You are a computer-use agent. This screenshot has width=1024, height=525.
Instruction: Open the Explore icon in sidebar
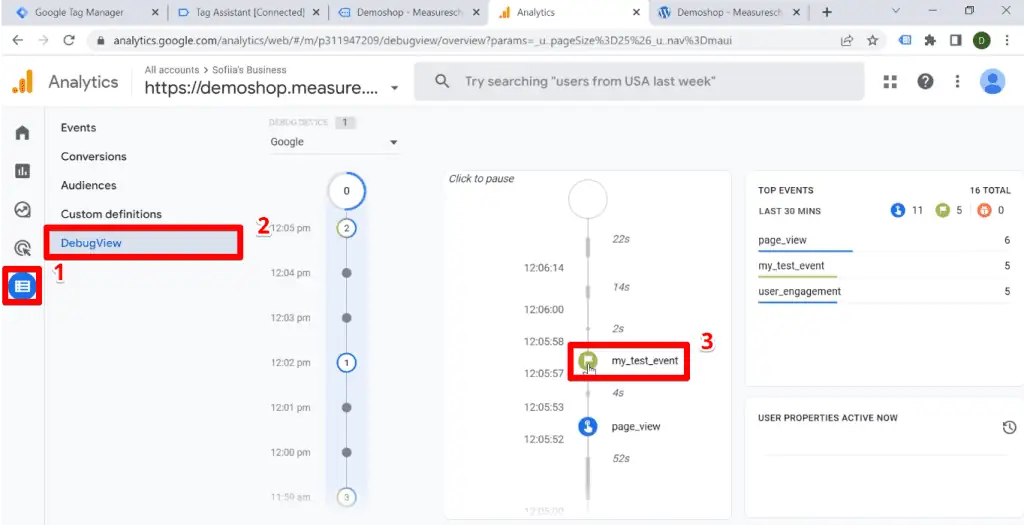[22, 209]
